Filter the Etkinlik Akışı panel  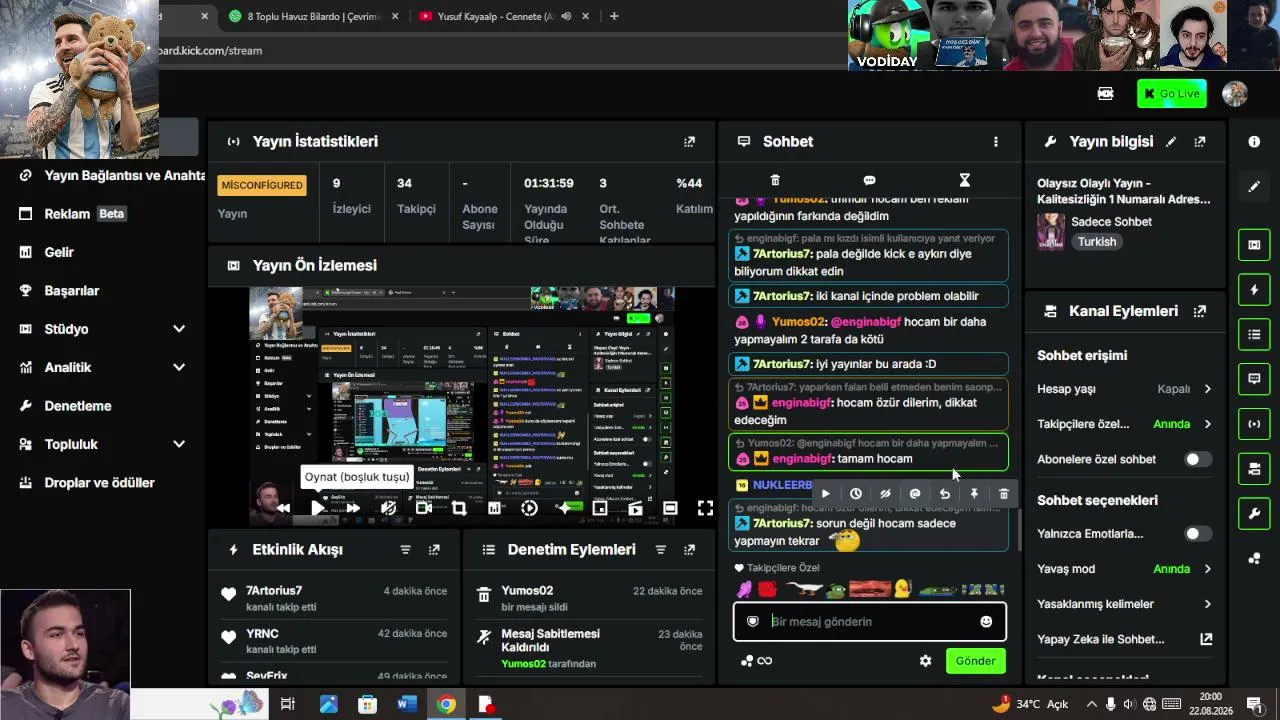(405, 550)
